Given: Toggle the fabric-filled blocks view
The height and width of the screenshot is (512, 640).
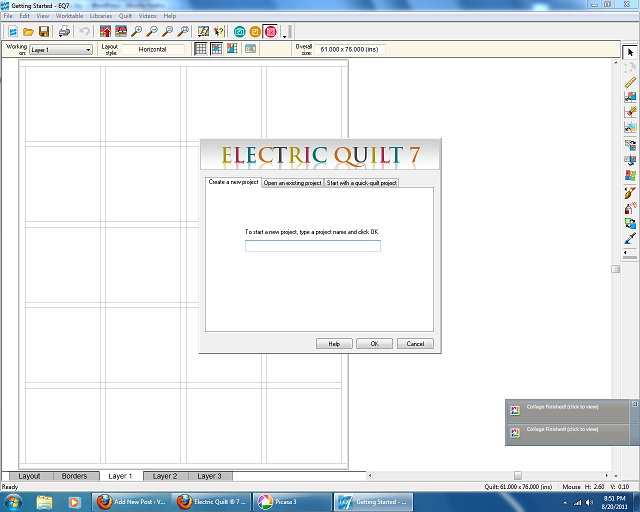Looking at the screenshot, I should 216,49.
